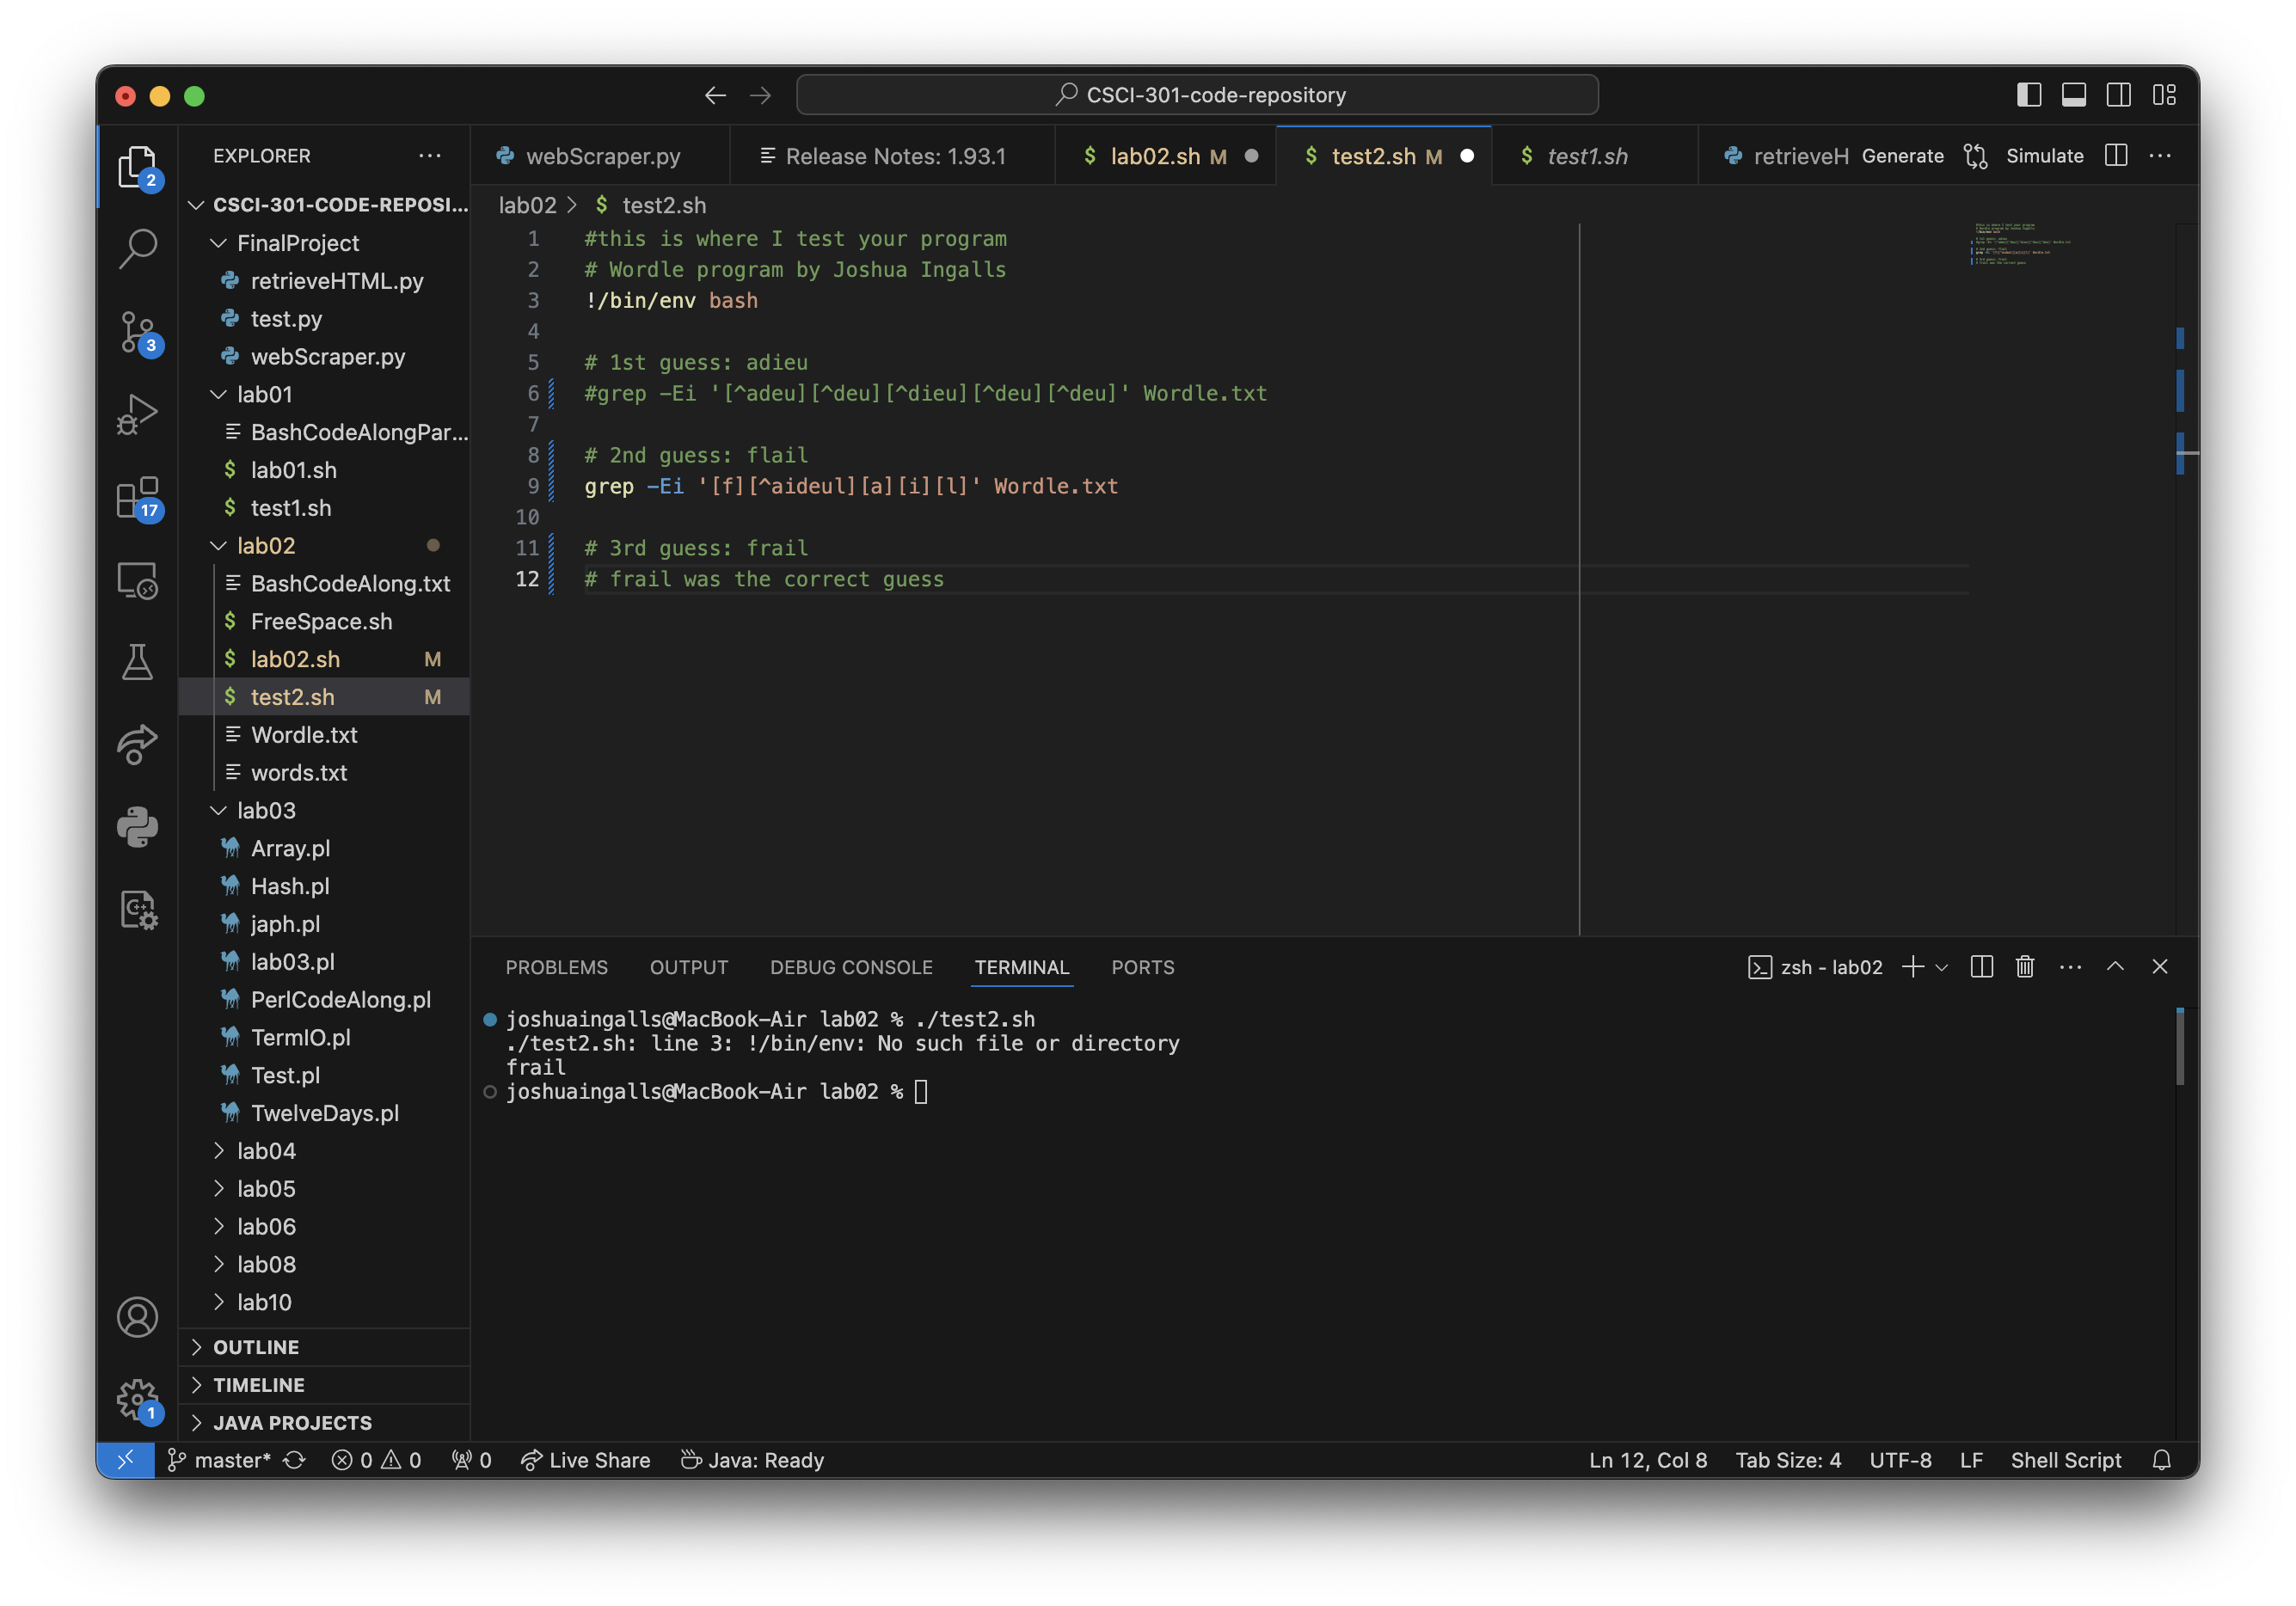Click errors and warnings count in status bar
This screenshot has width=2296, height=1606.
[x=377, y=1460]
